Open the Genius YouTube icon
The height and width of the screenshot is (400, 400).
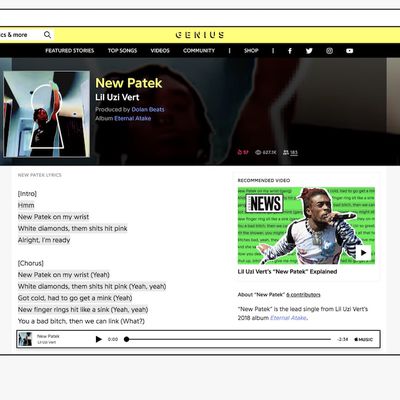[x=349, y=51]
